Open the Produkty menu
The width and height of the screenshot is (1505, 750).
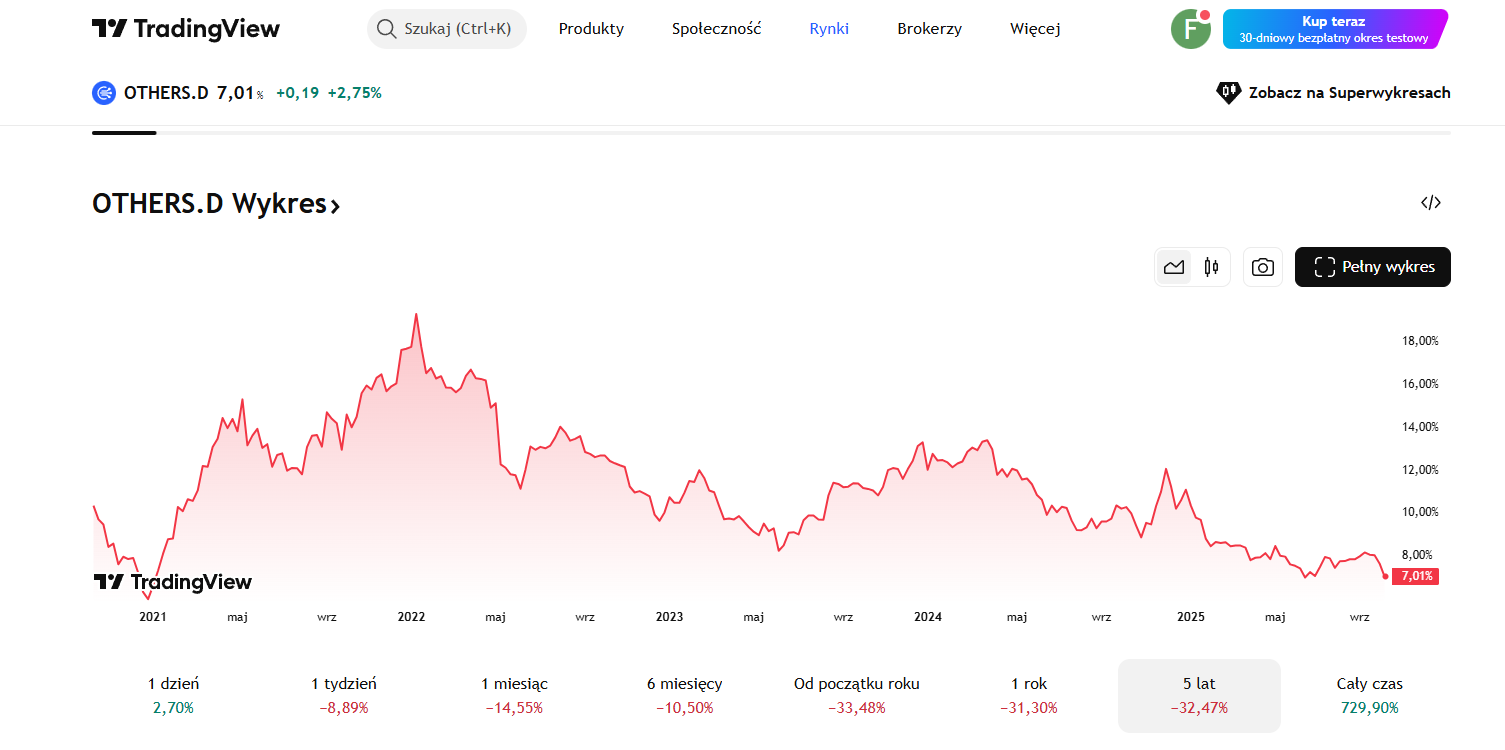[591, 29]
